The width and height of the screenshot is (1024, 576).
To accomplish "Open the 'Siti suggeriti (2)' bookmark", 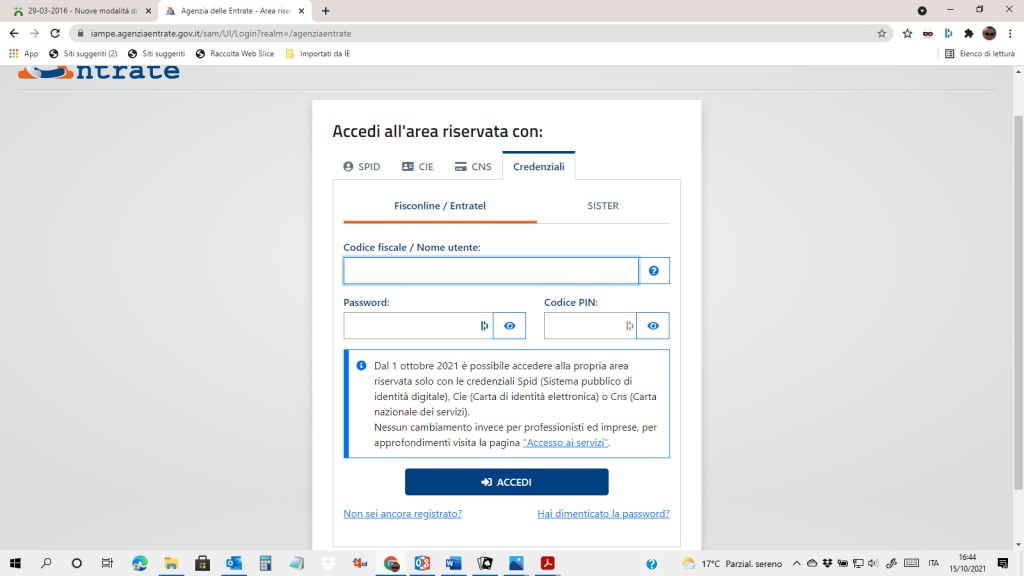I will [83, 54].
